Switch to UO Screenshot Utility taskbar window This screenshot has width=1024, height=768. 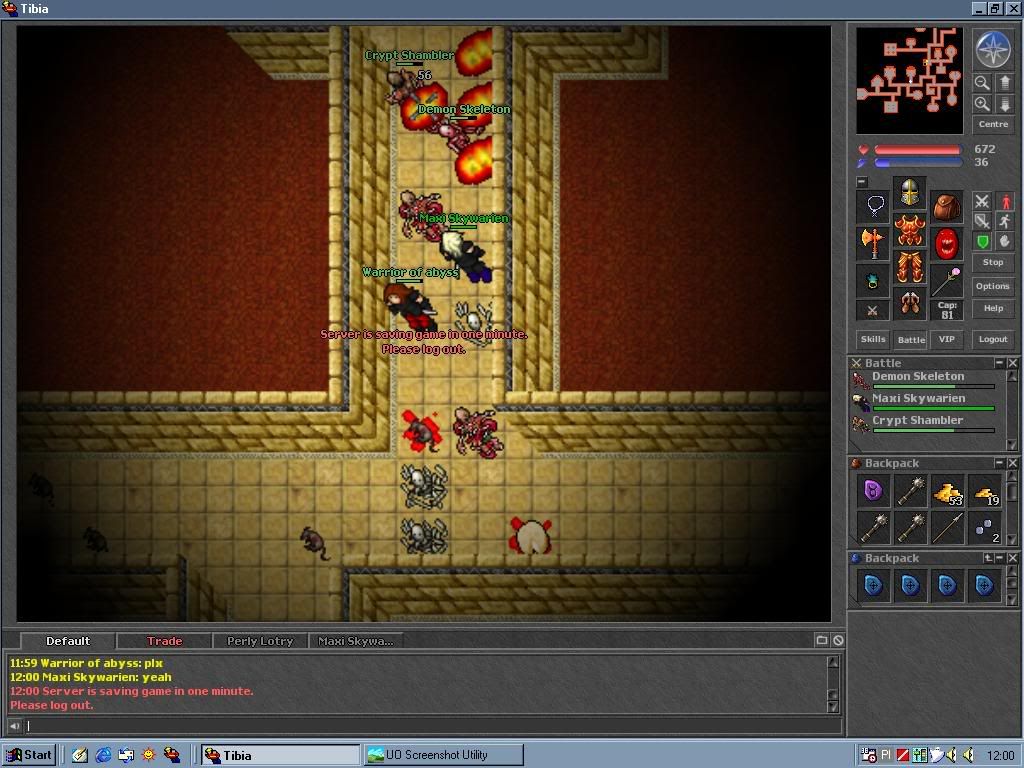pos(443,755)
